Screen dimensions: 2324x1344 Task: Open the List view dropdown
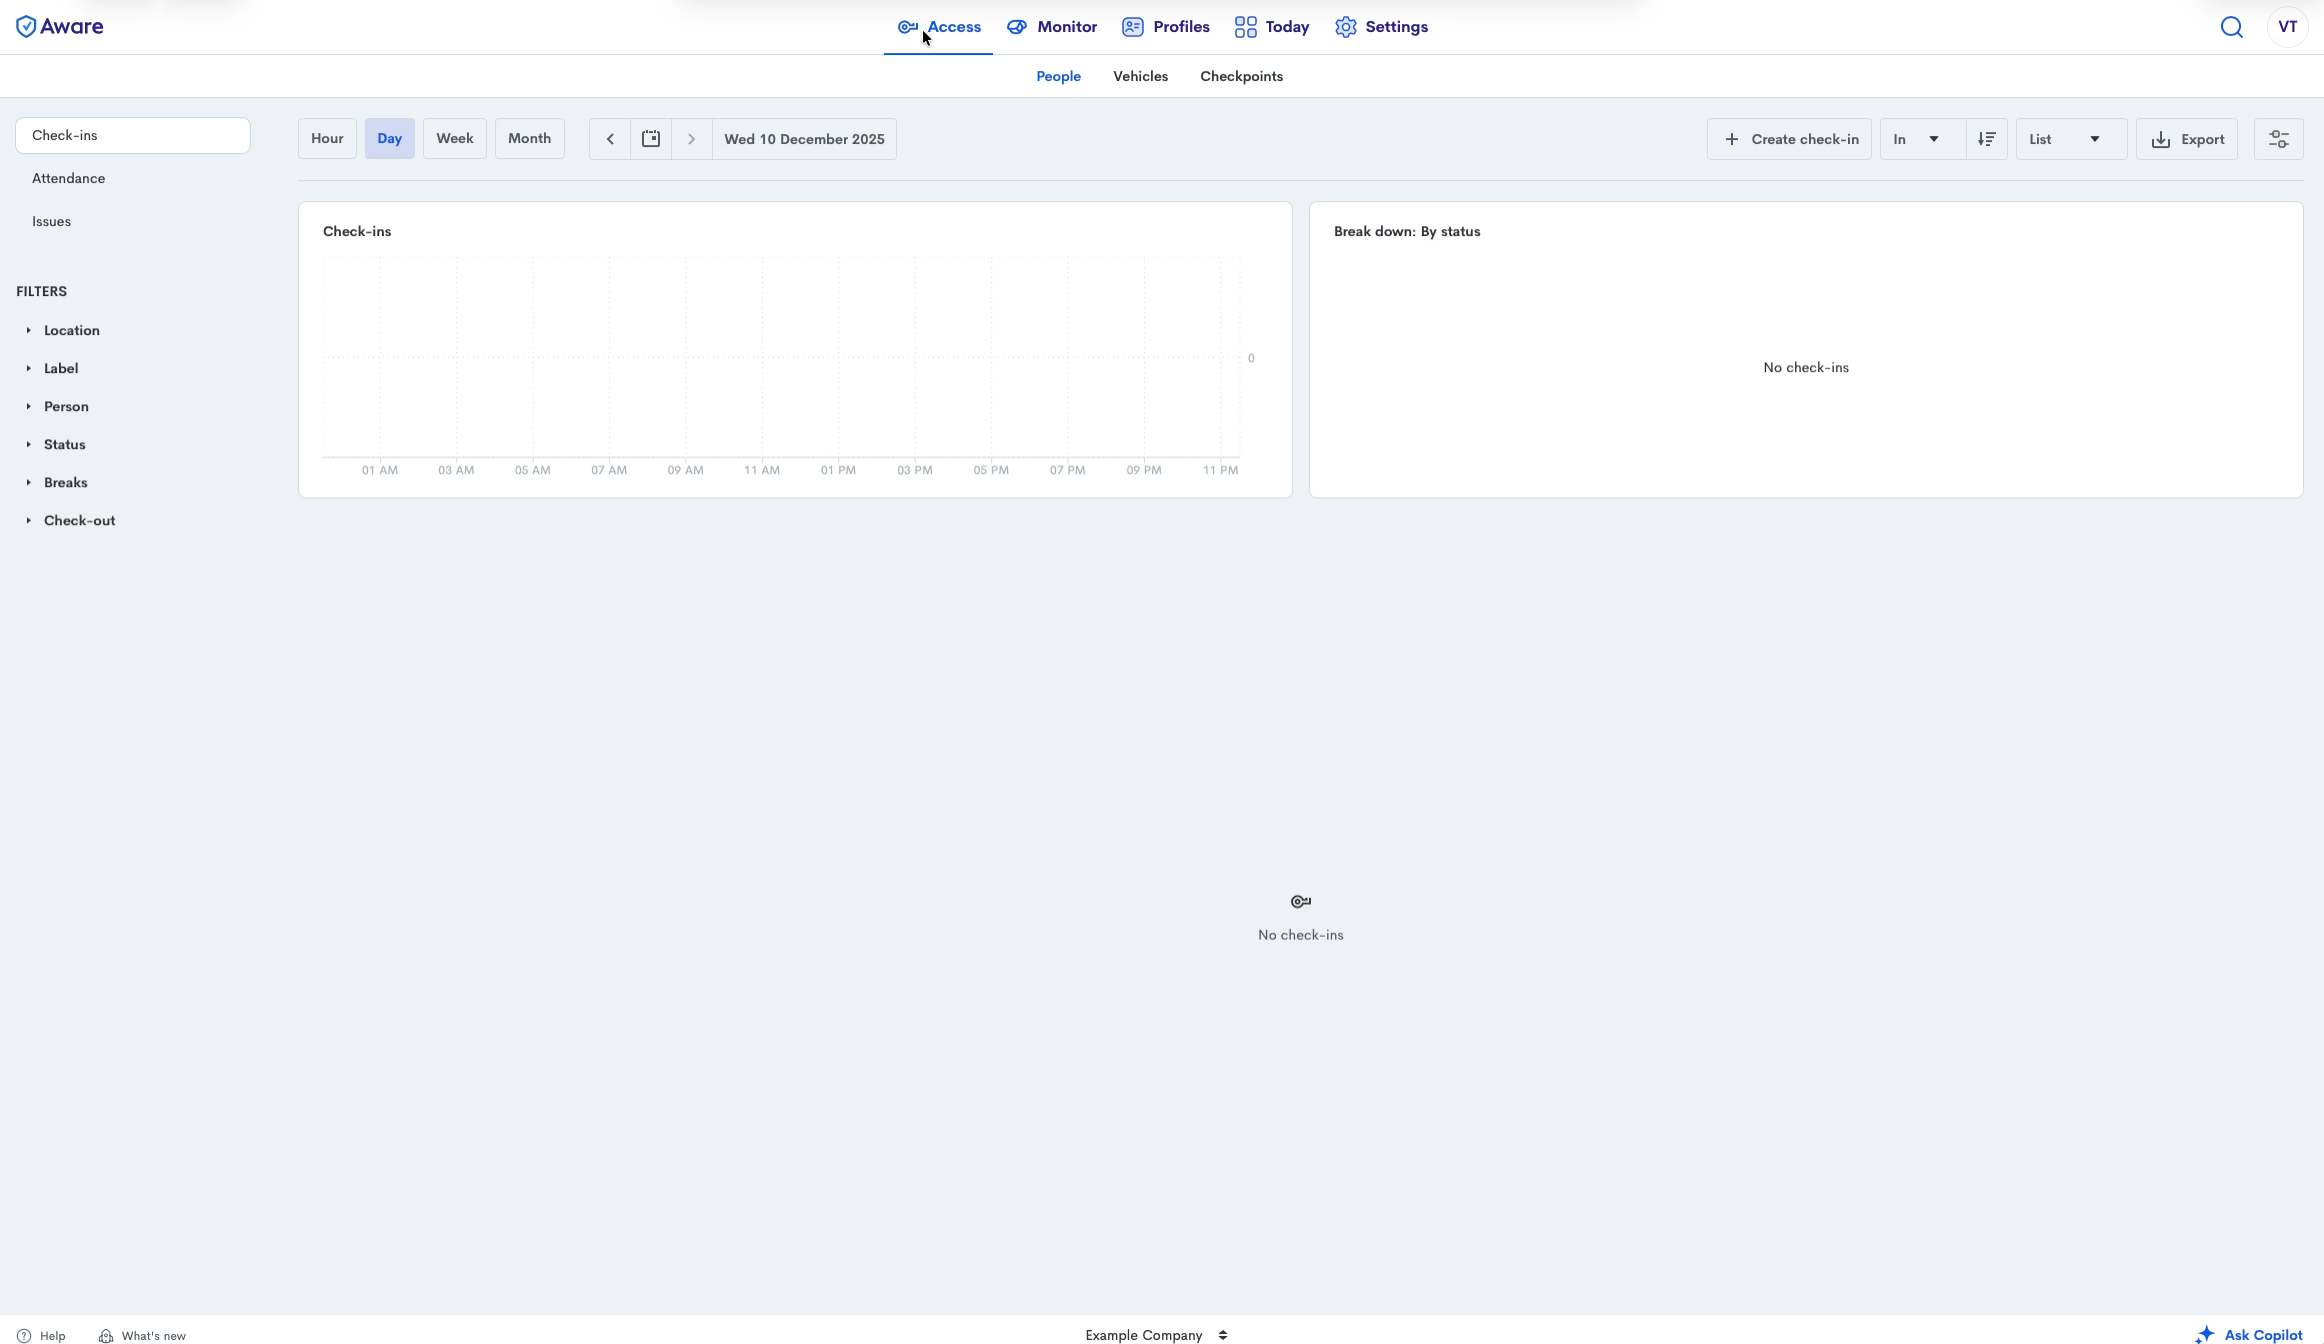click(2070, 139)
